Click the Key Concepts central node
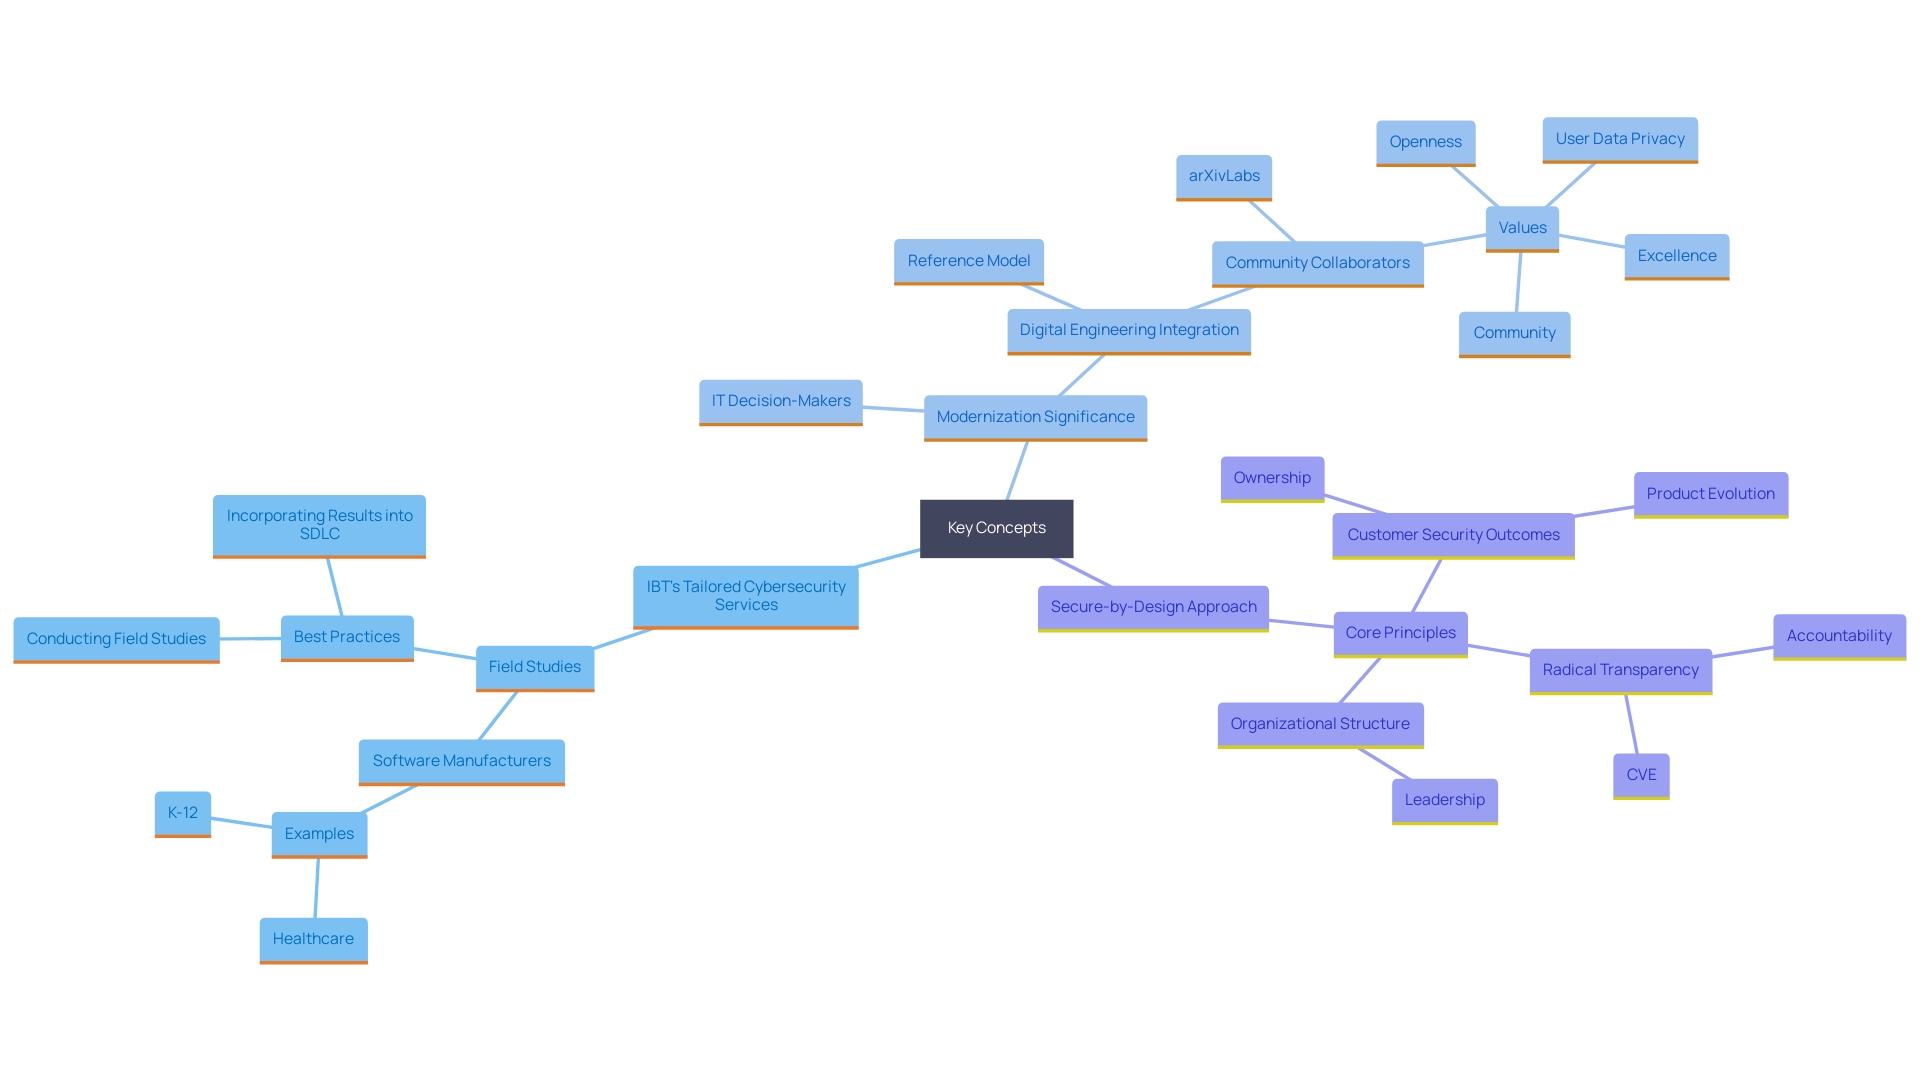 [998, 526]
